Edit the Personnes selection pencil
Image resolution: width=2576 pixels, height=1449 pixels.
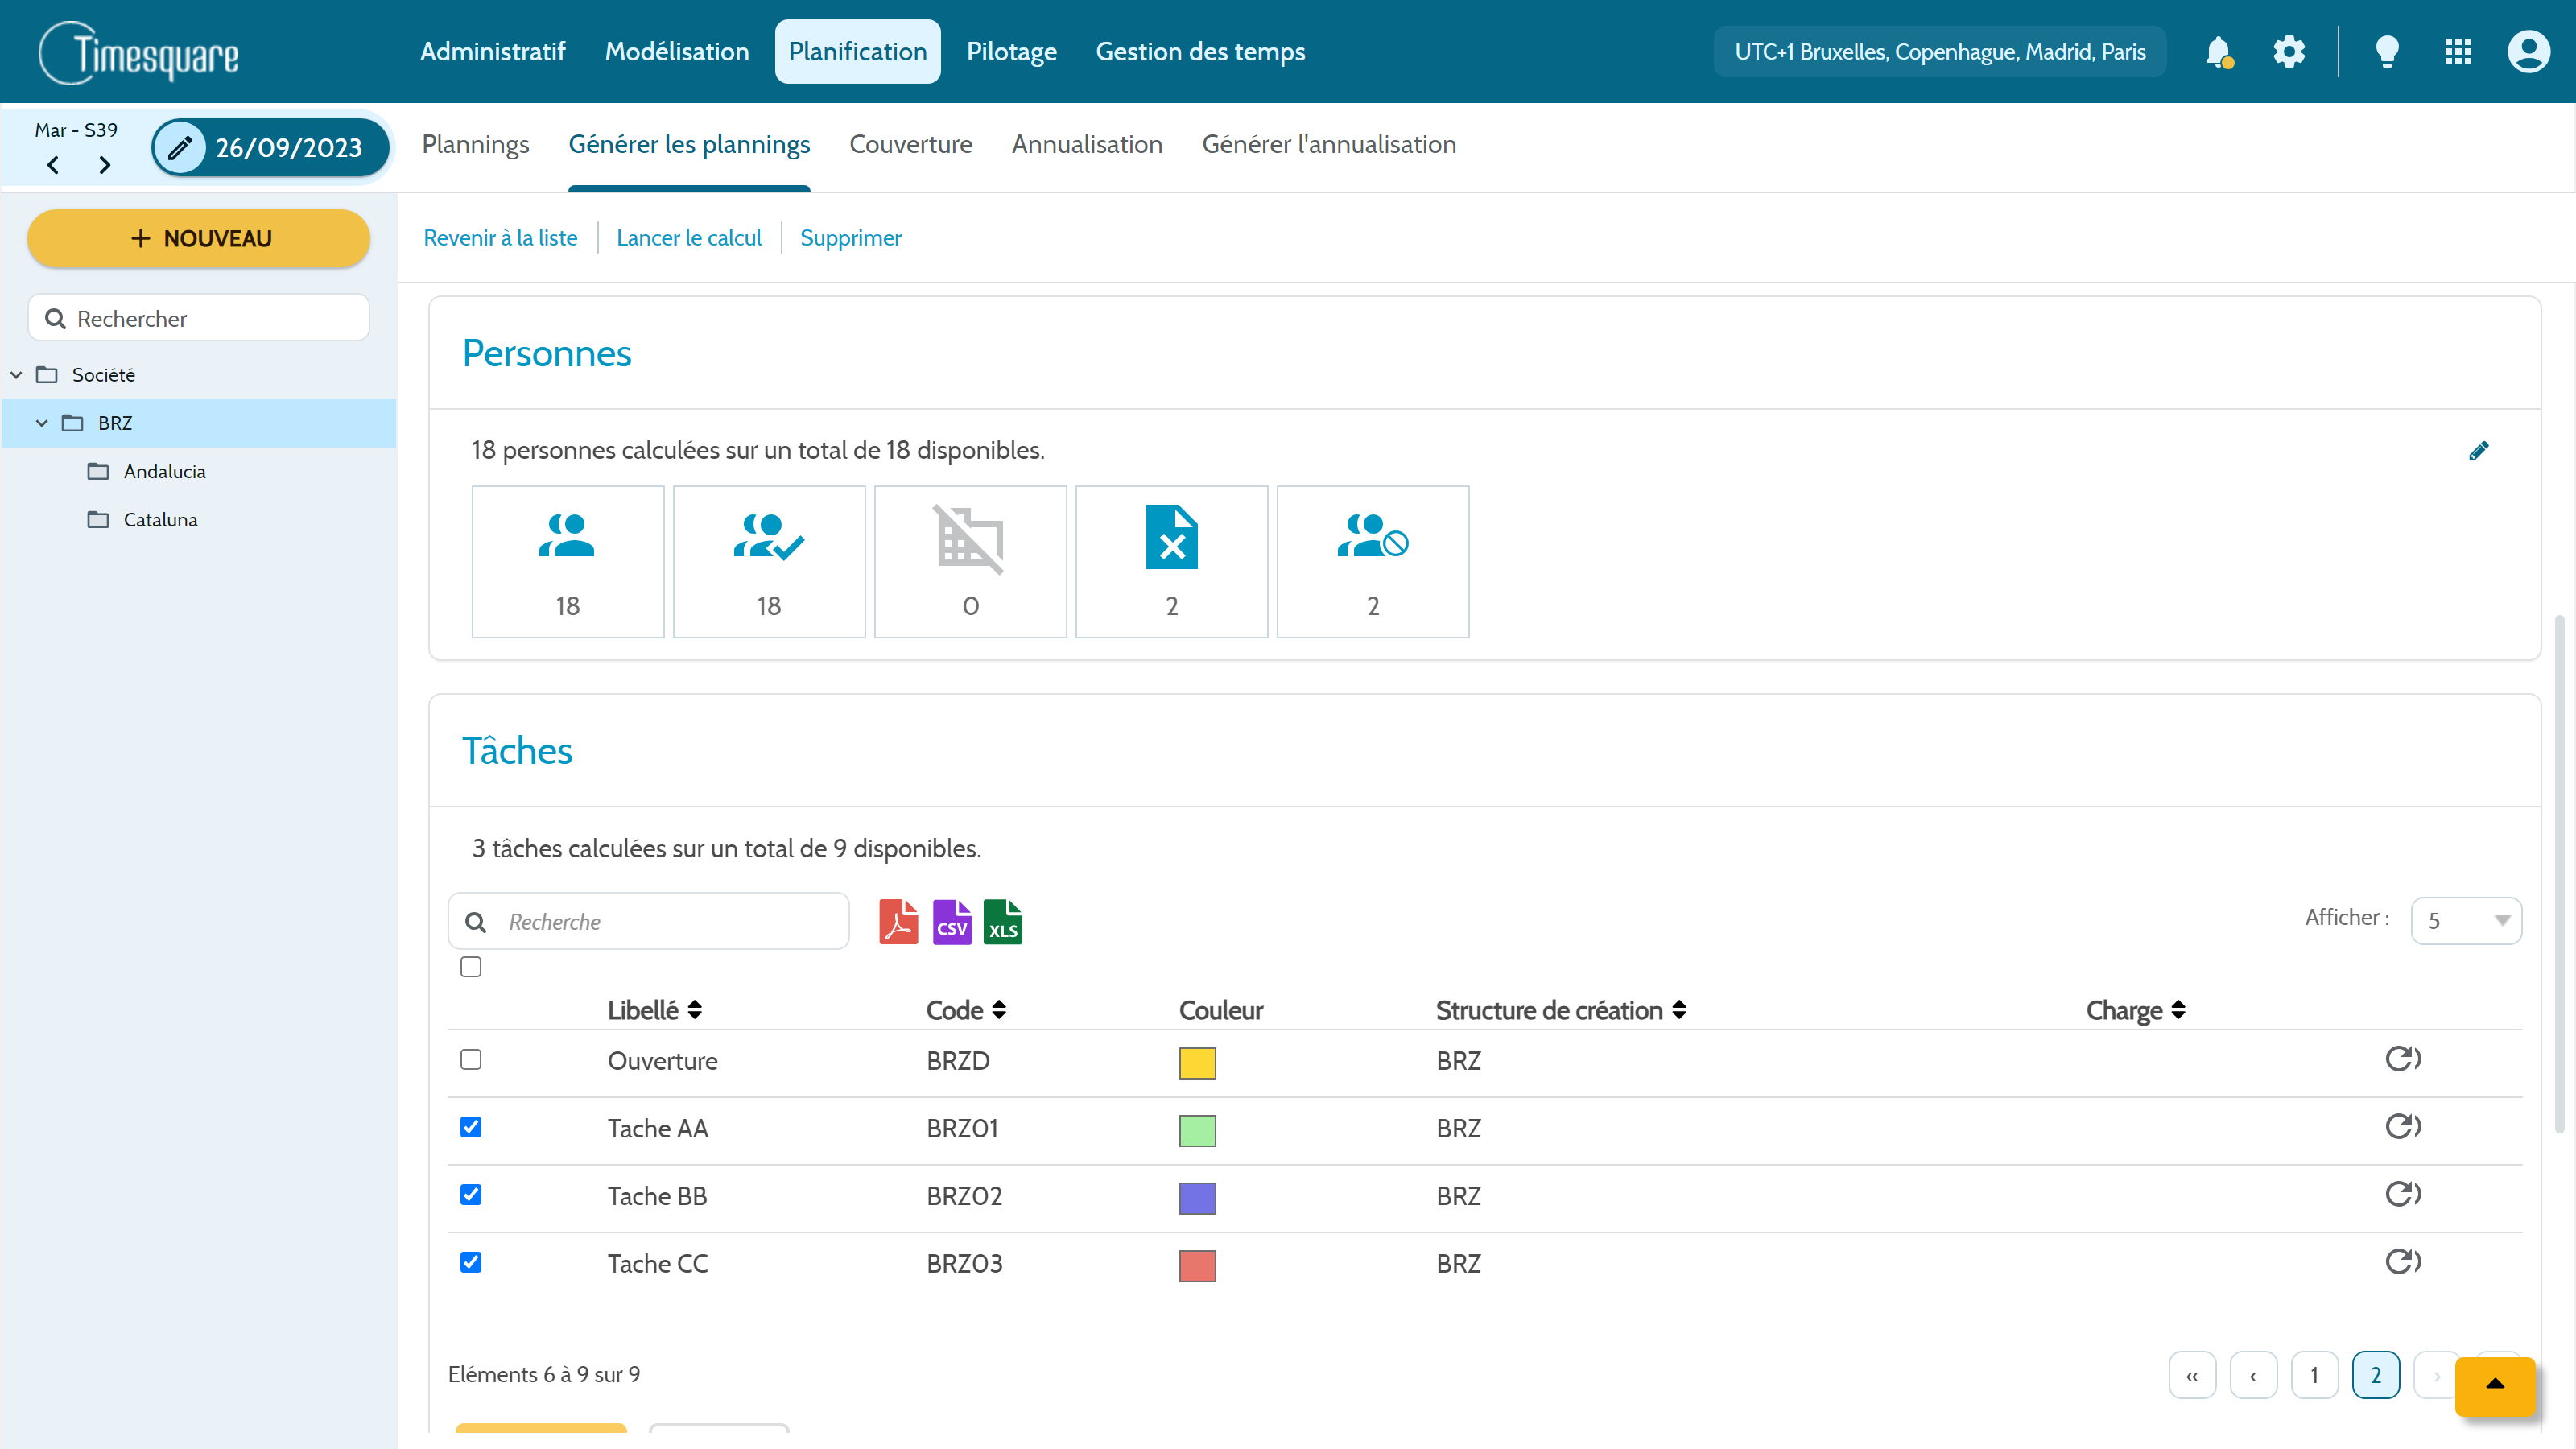(2478, 451)
